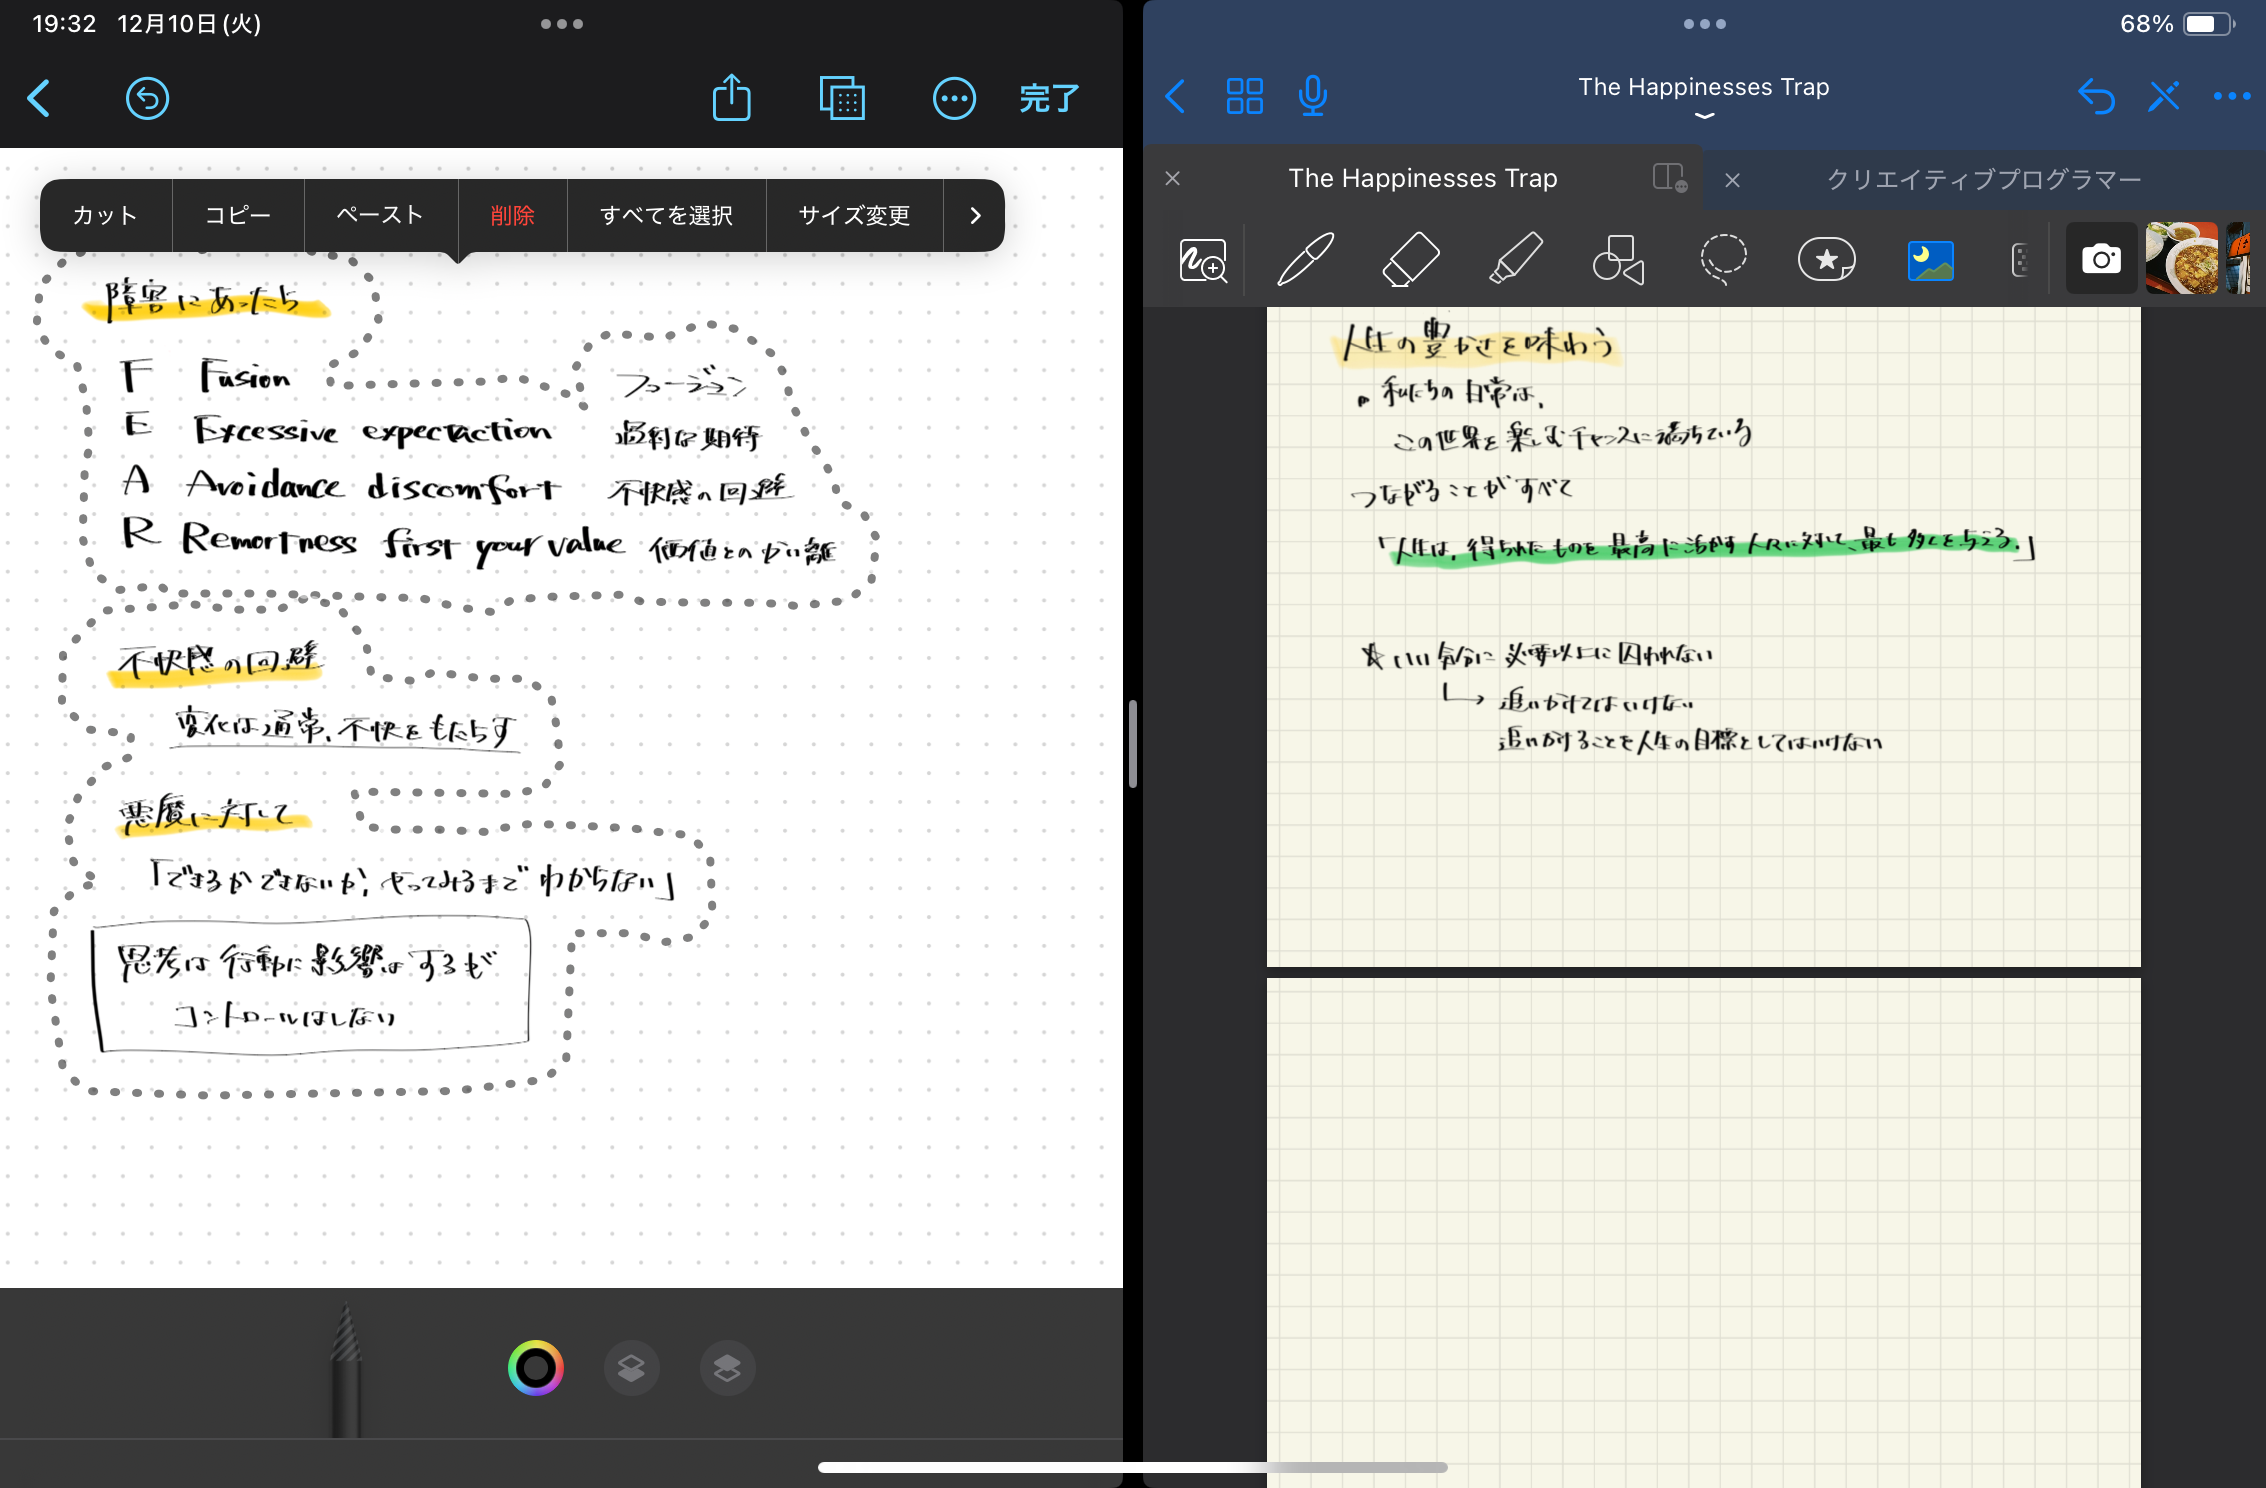This screenshot has height=1488, width=2266.
Task: Close the クリエイティブプログラマー tab
Action: pyautogui.click(x=1733, y=180)
